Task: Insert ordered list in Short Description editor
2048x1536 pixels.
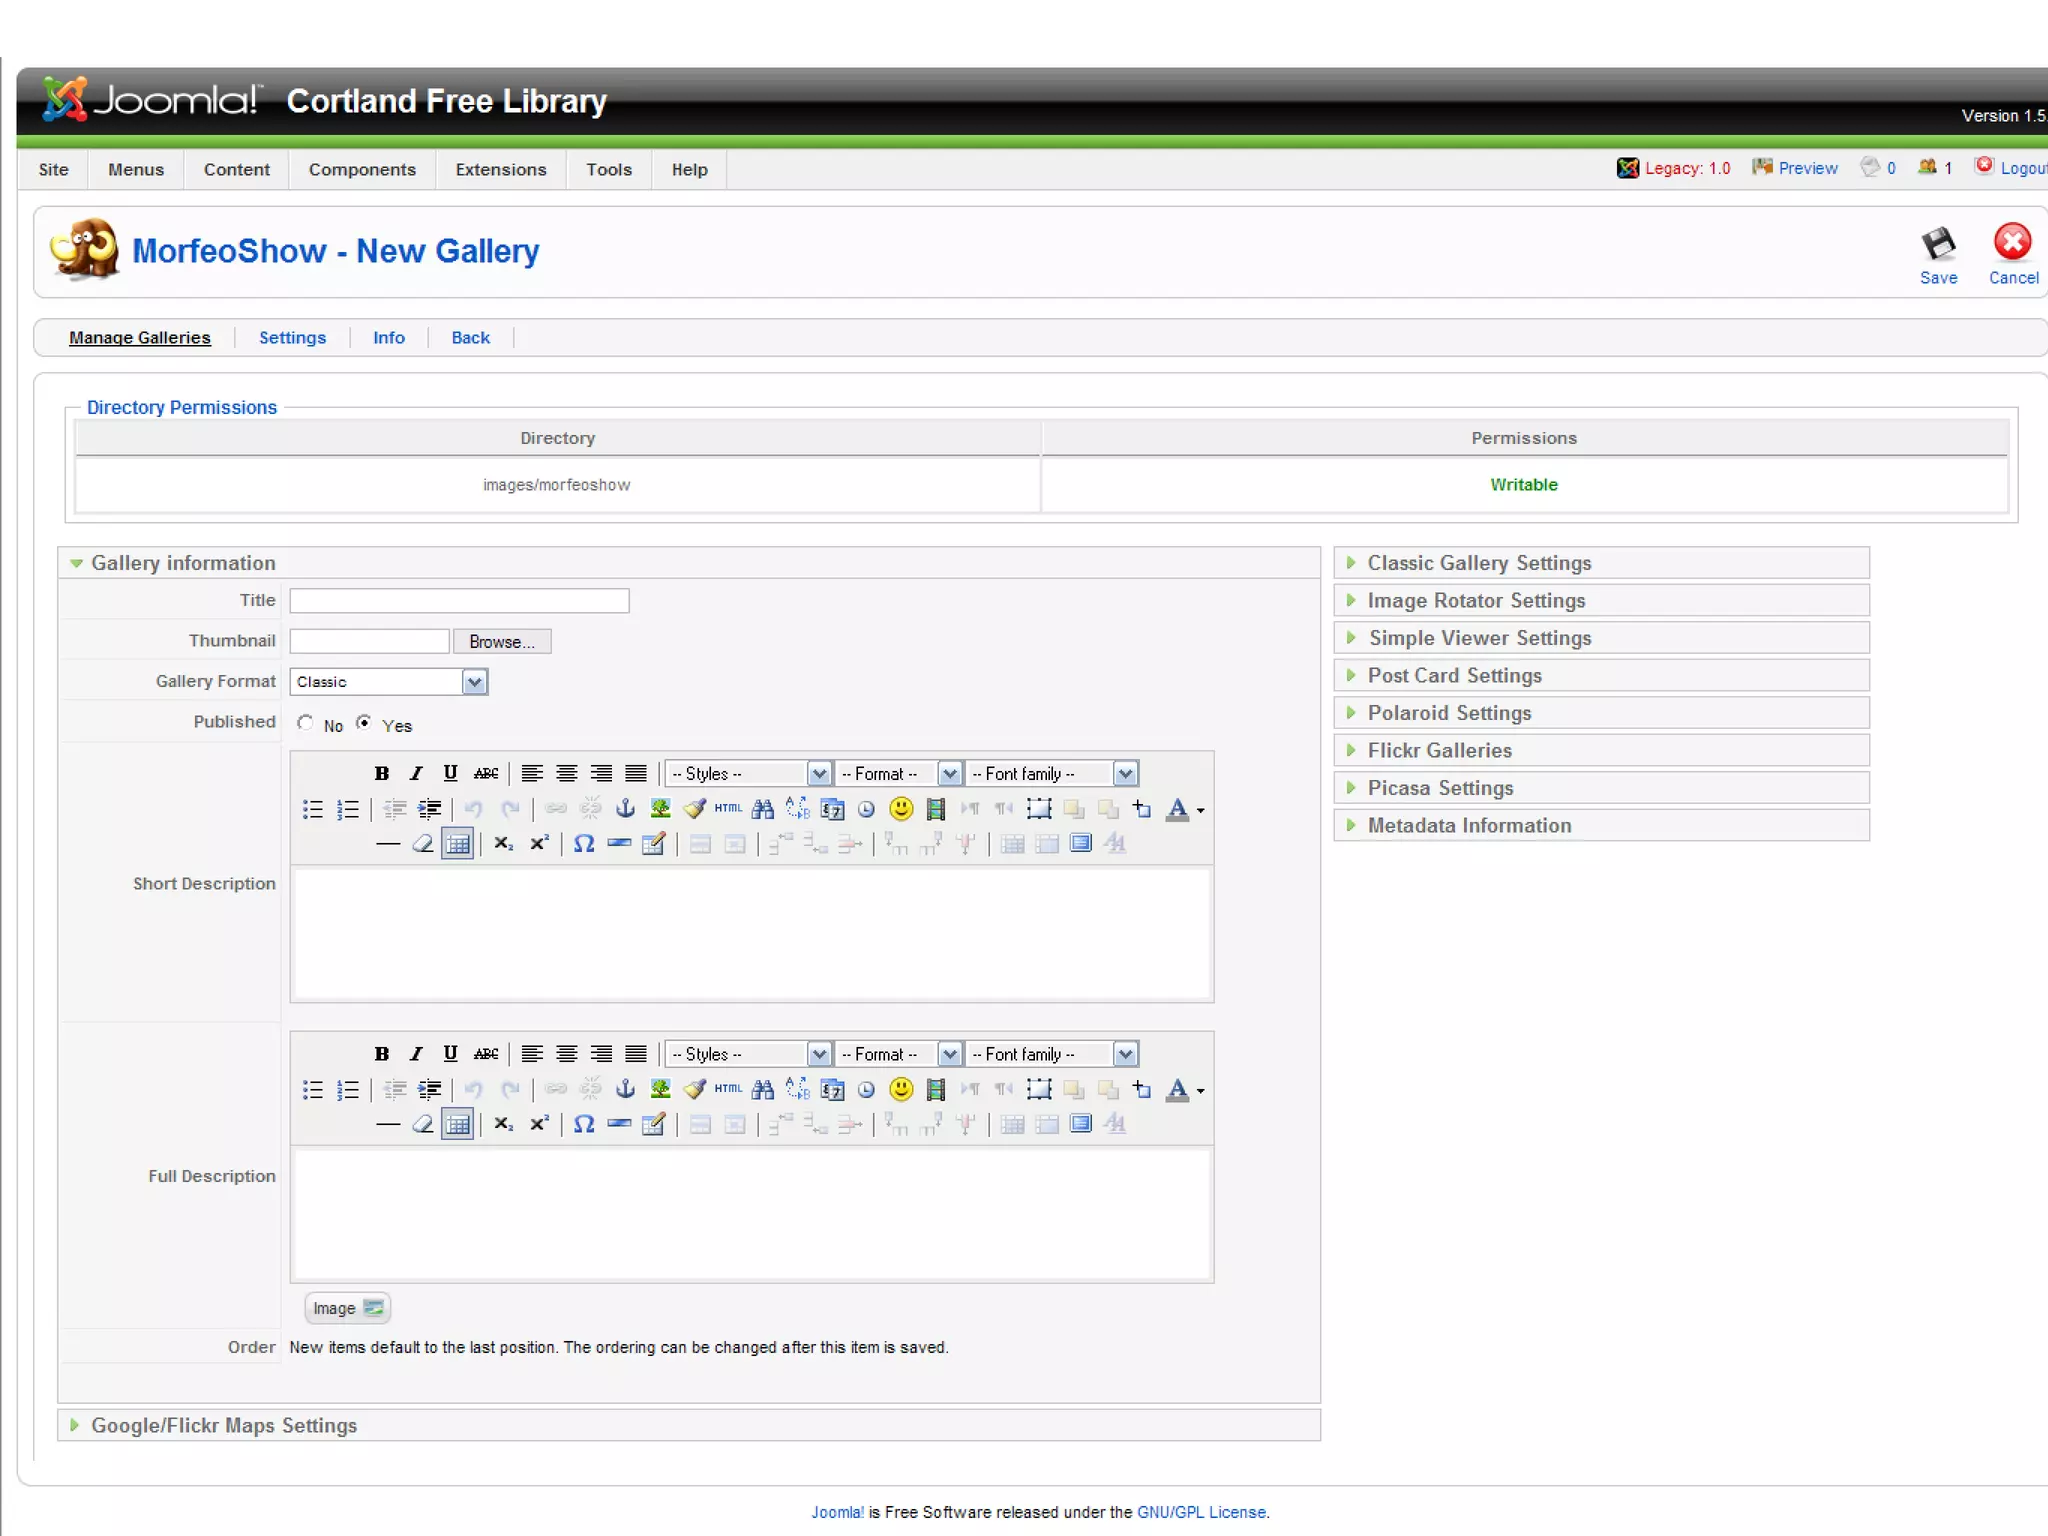Action: tap(347, 808)
